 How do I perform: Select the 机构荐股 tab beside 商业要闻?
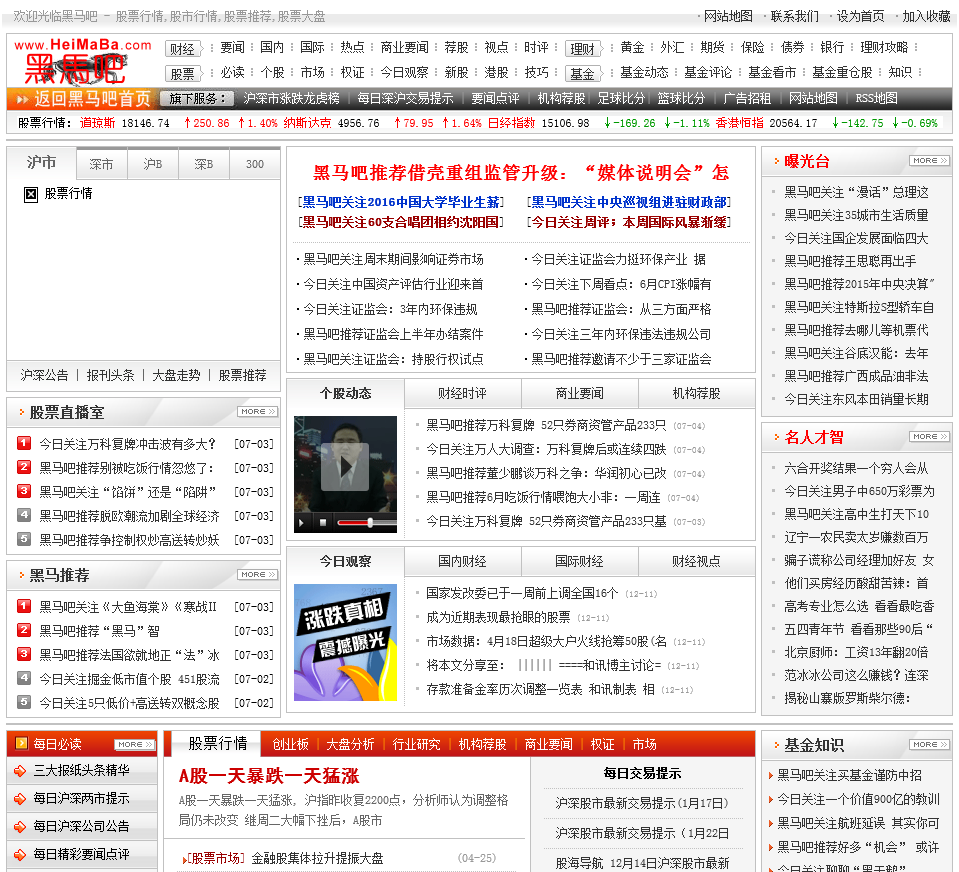[697, 393]
